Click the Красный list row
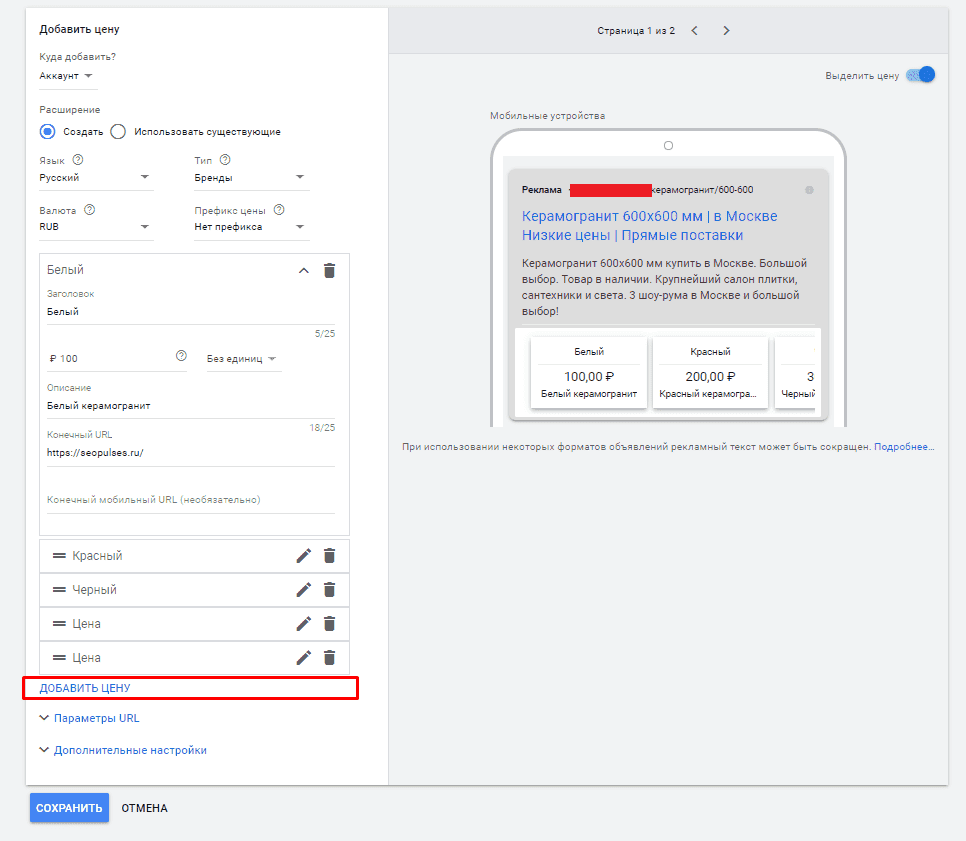 click(x=194, y=556)
